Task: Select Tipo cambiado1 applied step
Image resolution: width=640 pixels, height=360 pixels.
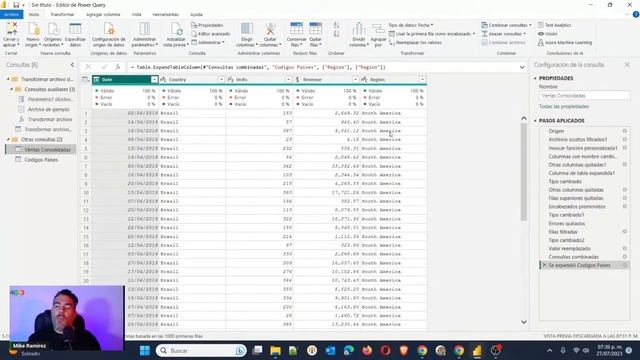Action: 566,215
